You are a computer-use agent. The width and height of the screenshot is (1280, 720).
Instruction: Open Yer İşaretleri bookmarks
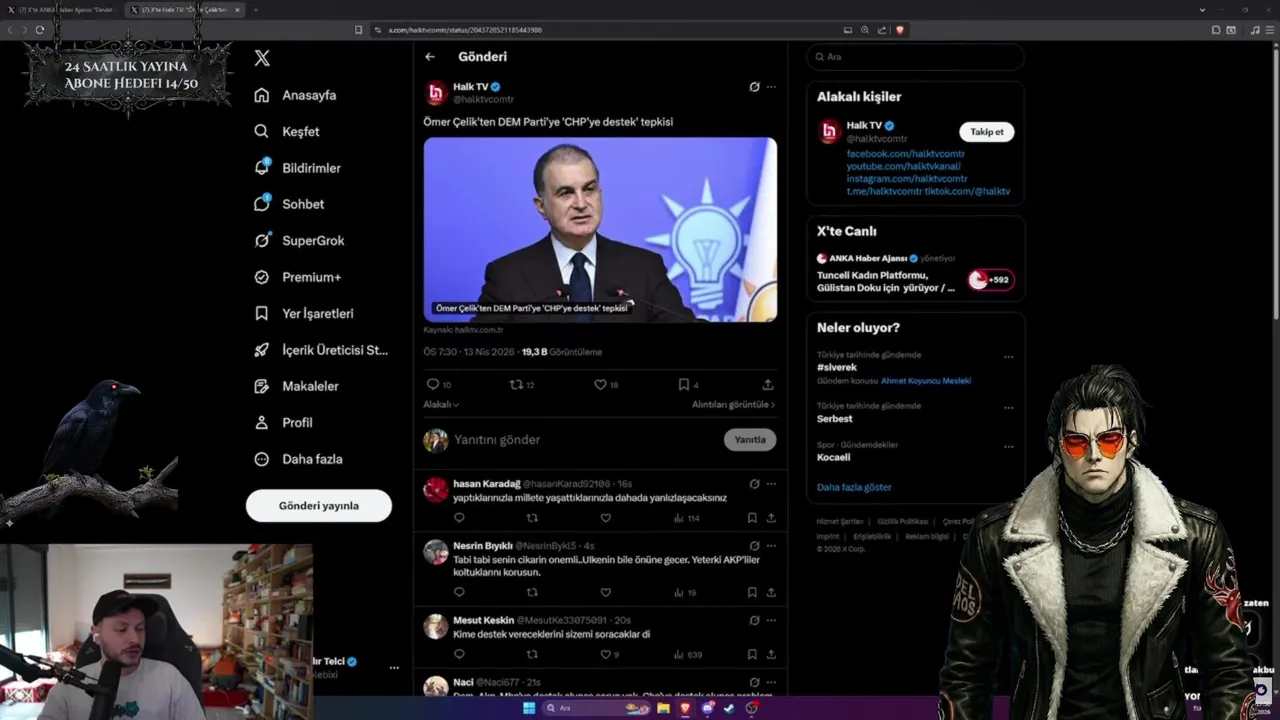pos(303,313)
